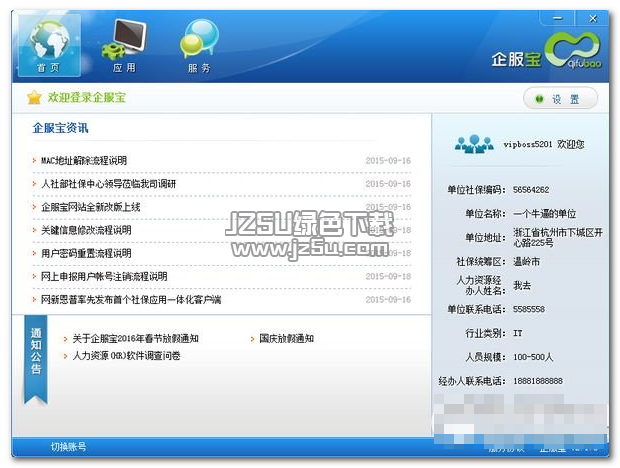Click the 温岭市 social insurance district value
The height and width of the screenshot is (468, 620).
[526, 262]
